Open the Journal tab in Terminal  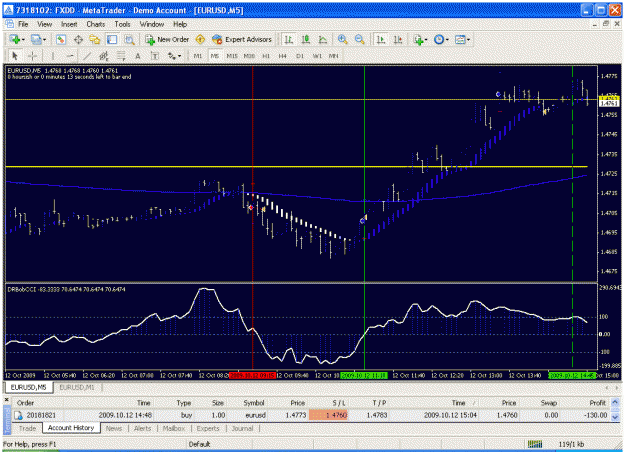[242, 428]
